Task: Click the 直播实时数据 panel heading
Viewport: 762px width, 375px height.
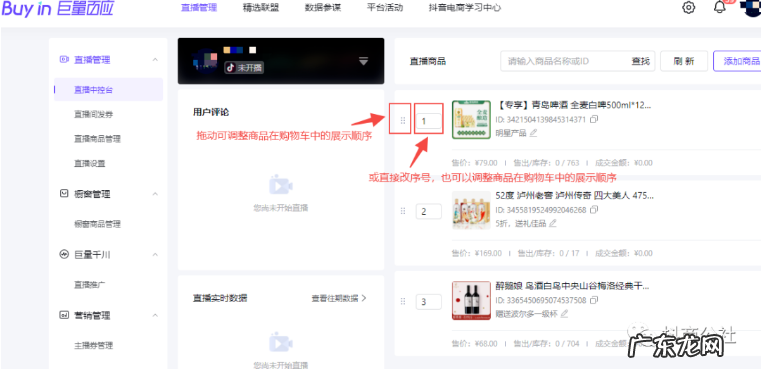Action: (220, 298)
